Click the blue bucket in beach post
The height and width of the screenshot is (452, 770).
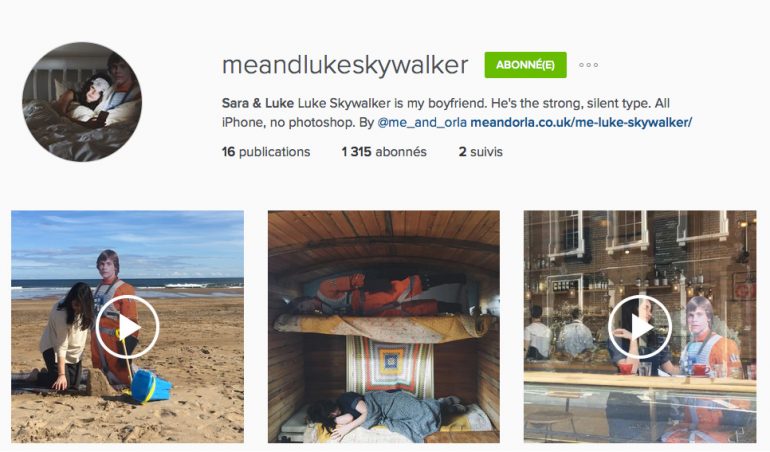(x=151, y=386)
